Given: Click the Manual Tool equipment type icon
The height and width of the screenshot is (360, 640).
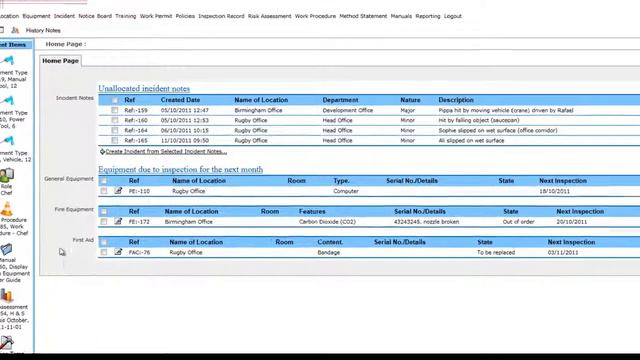Looking at the screenshot, I should coord(8,61).
